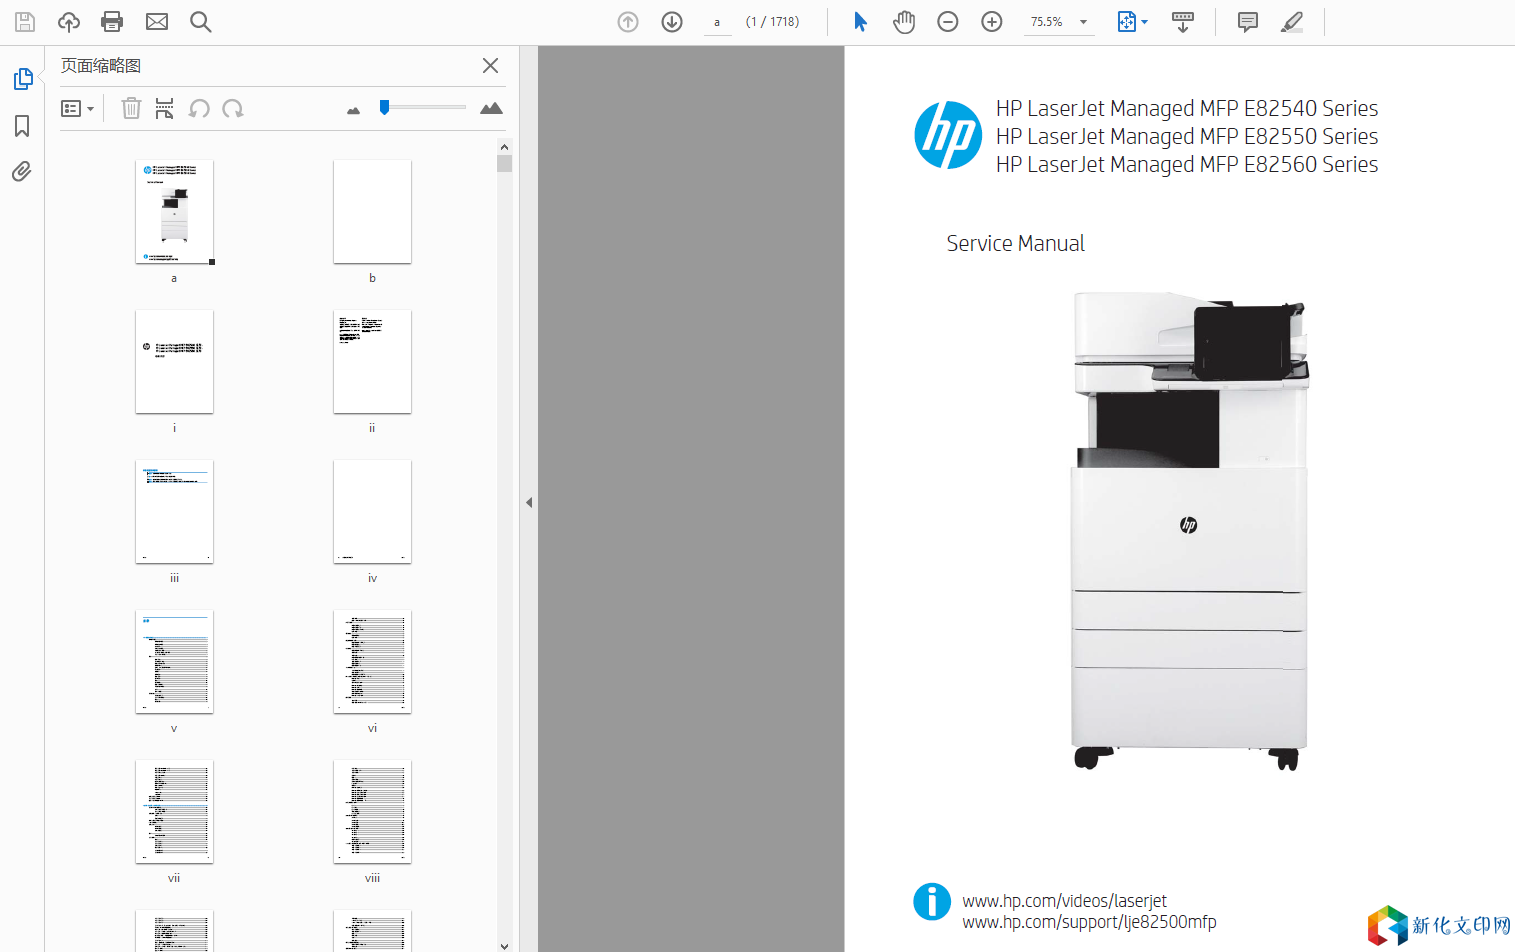The width and height of the screenshot is (1515, 952).
Task: Close the page thumbnails panel
Action: 490,66
